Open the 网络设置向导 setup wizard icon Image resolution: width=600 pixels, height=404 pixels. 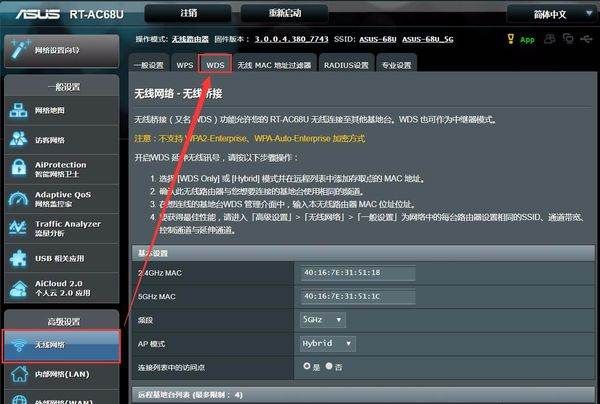pyautogui.click(x=60, y=50)
